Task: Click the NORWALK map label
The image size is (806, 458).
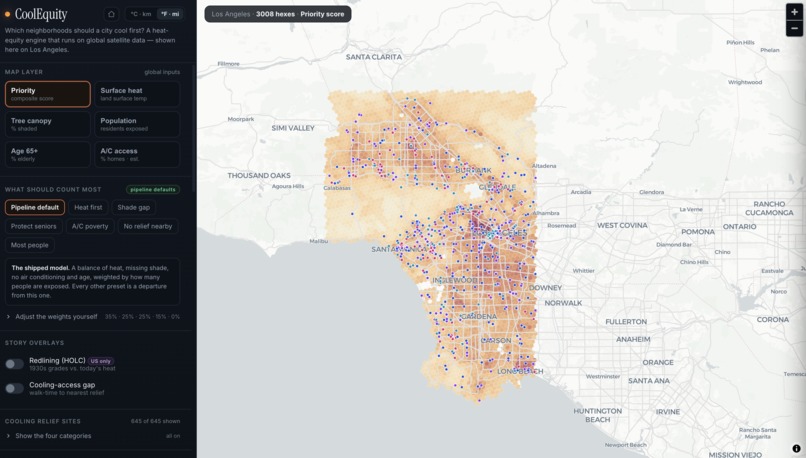Action: coord(563,303)
